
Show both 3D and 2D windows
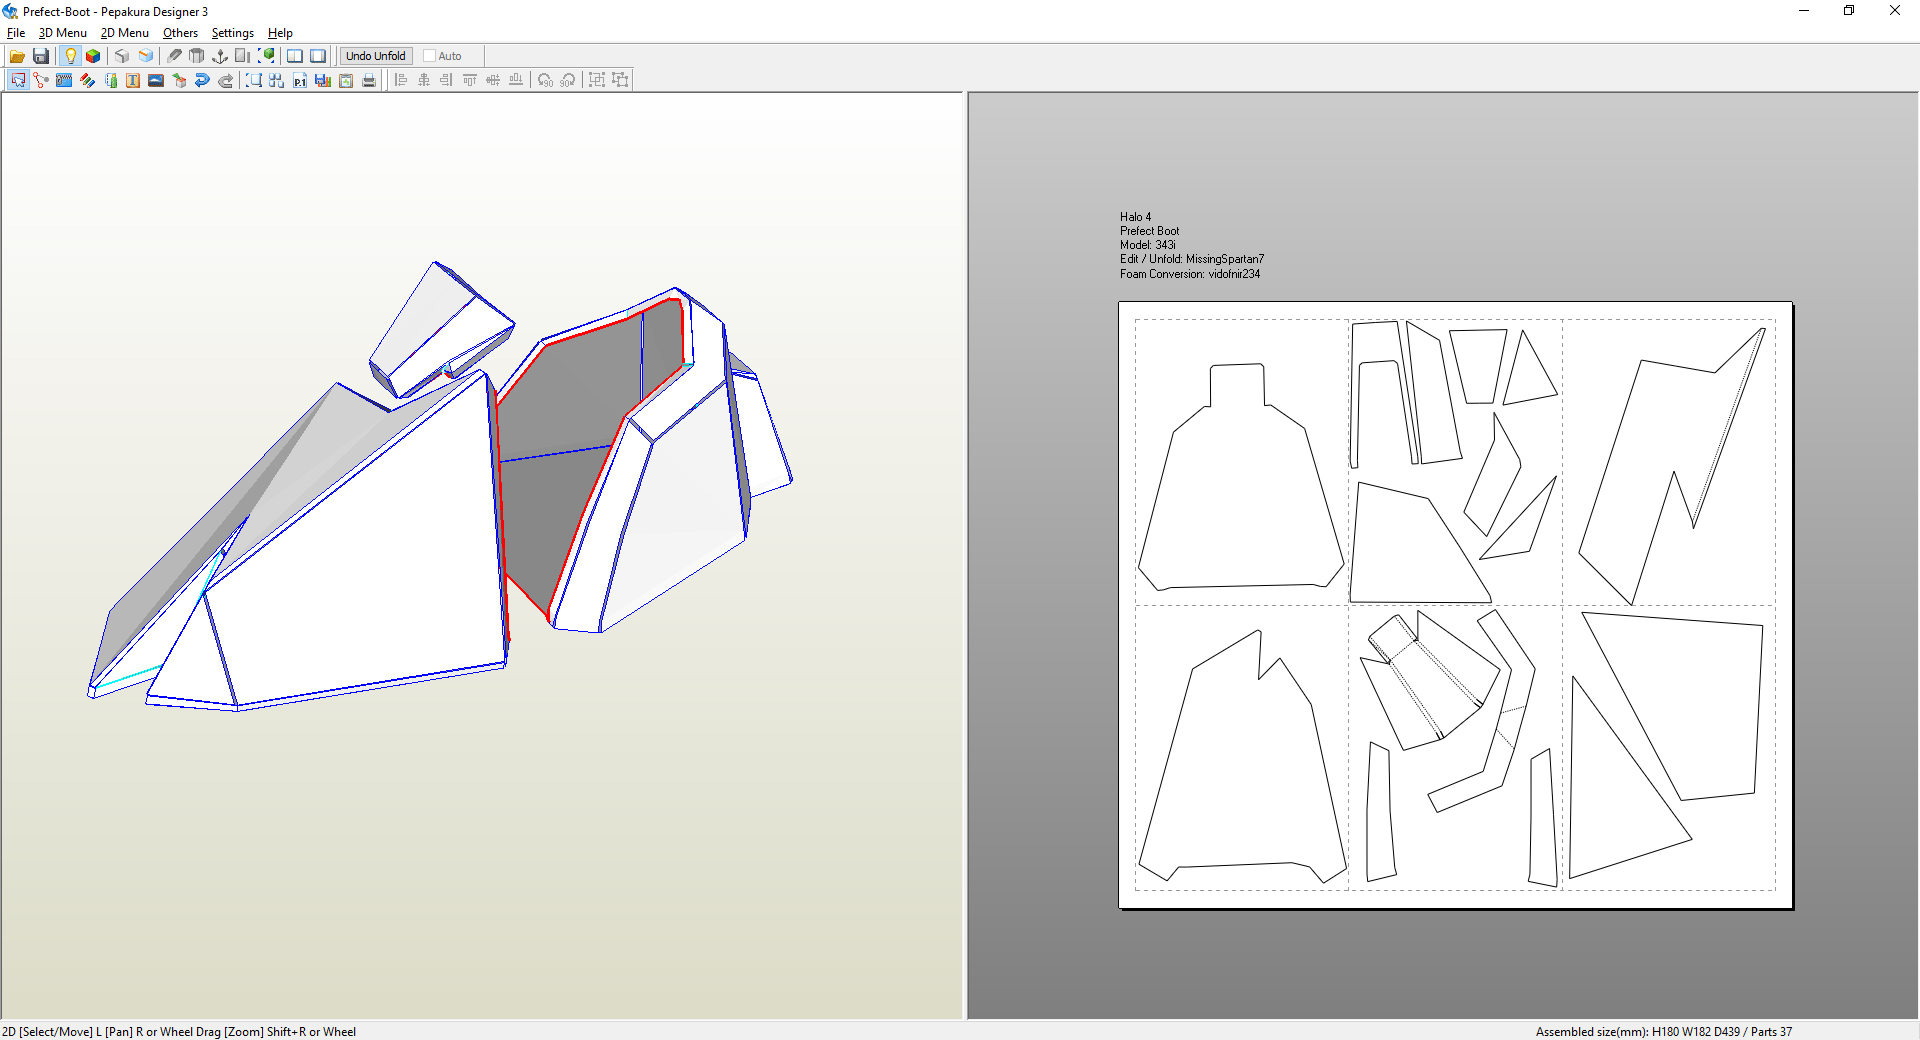click(295, 56)
